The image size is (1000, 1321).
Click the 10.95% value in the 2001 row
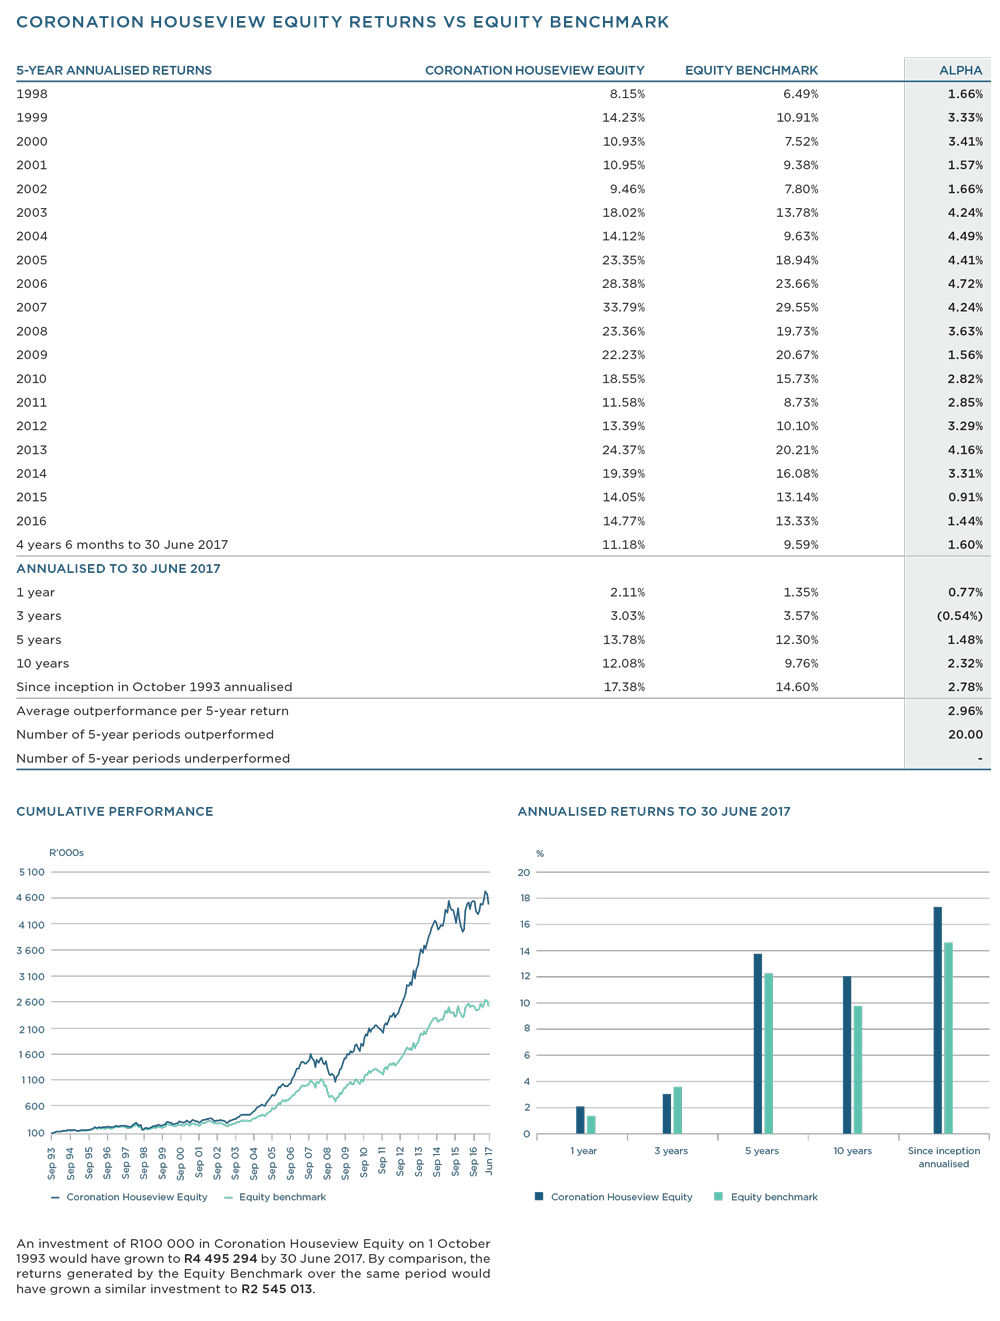623,165
